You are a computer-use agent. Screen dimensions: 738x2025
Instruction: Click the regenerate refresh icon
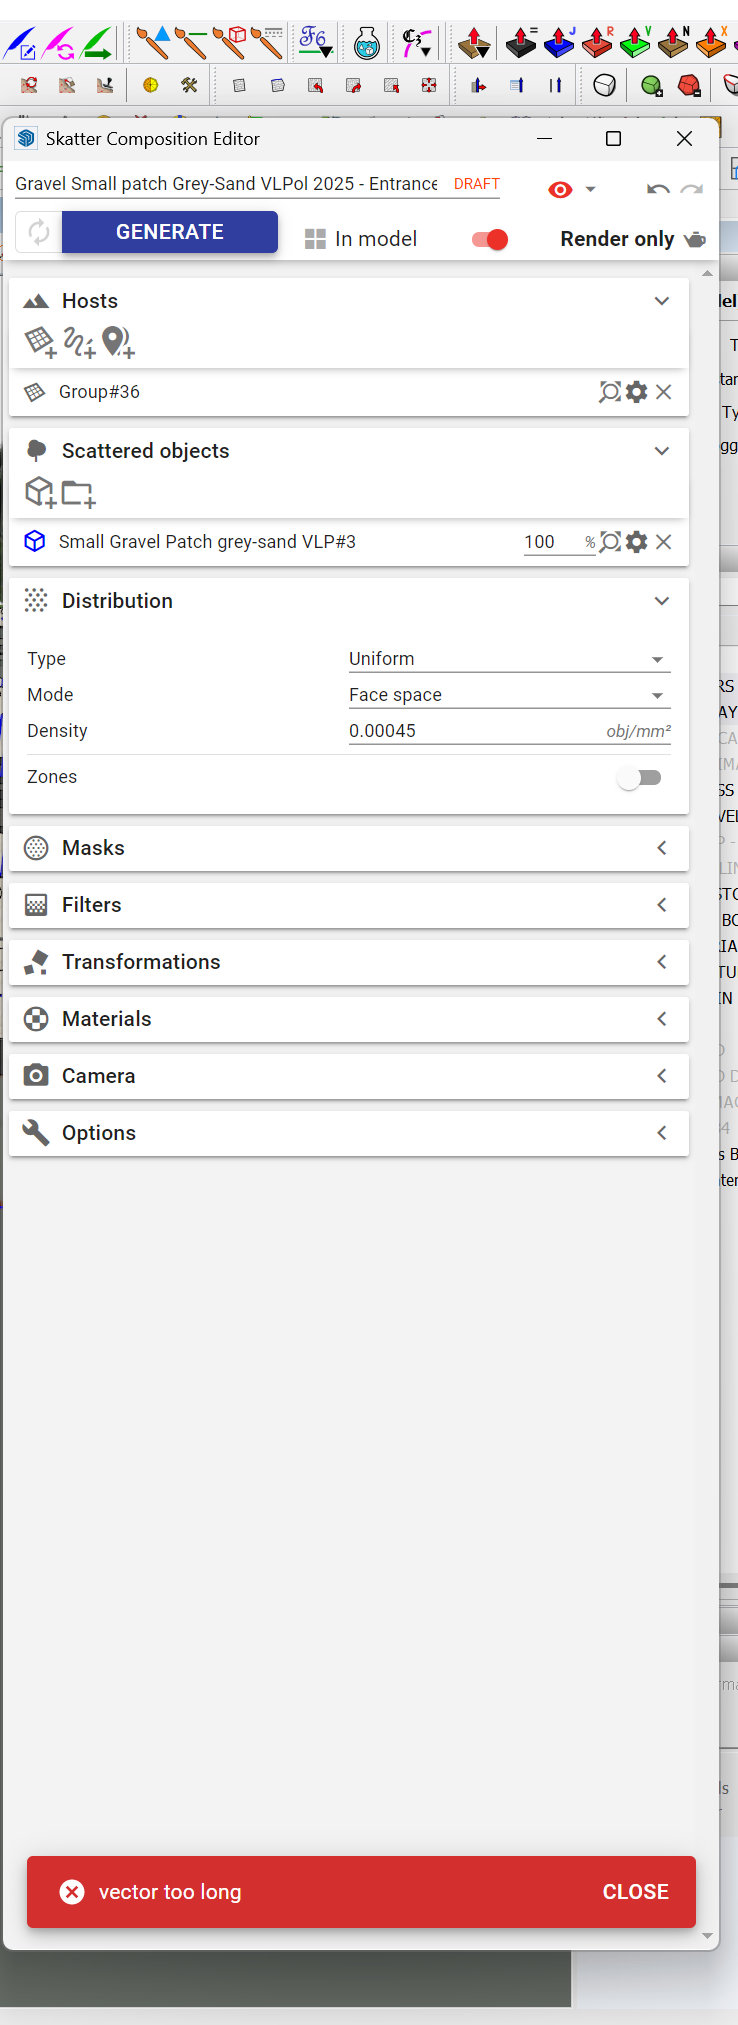(39, 233)
